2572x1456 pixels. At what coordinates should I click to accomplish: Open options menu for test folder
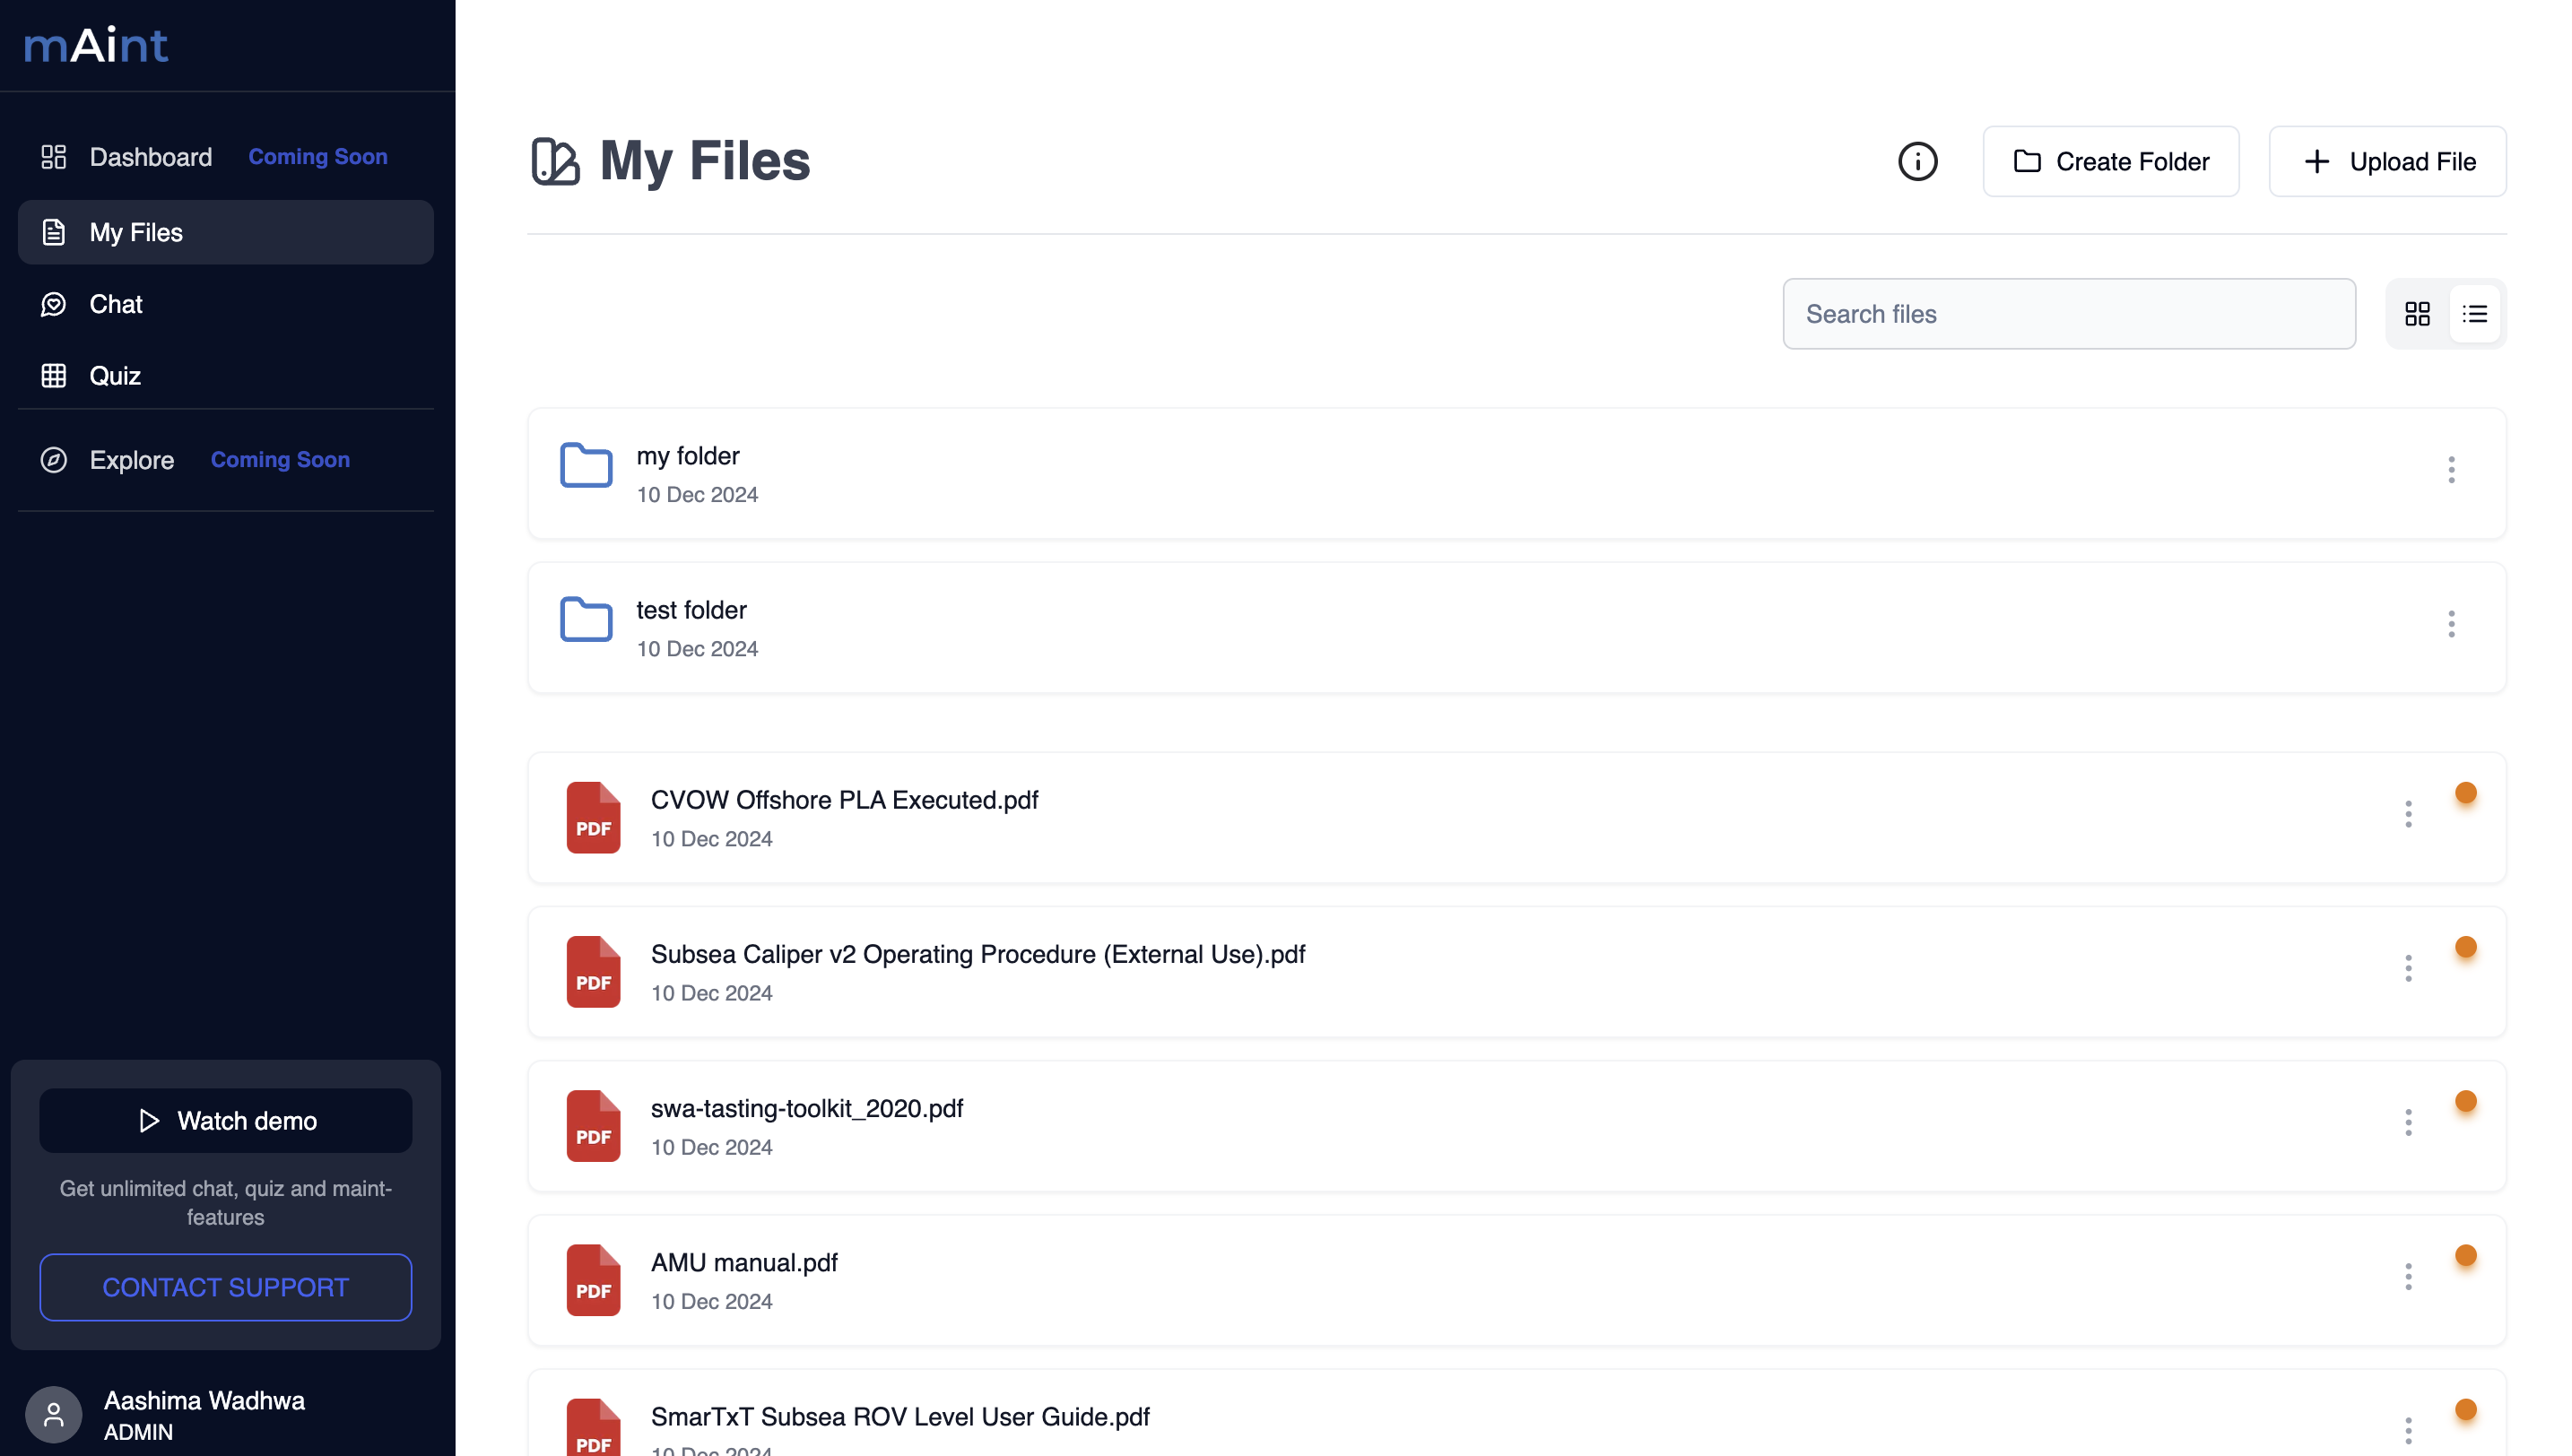pos(2450,624)
